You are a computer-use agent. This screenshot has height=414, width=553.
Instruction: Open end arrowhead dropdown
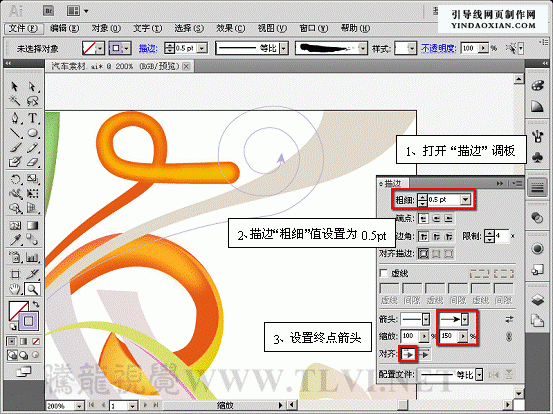click(465, 319)
